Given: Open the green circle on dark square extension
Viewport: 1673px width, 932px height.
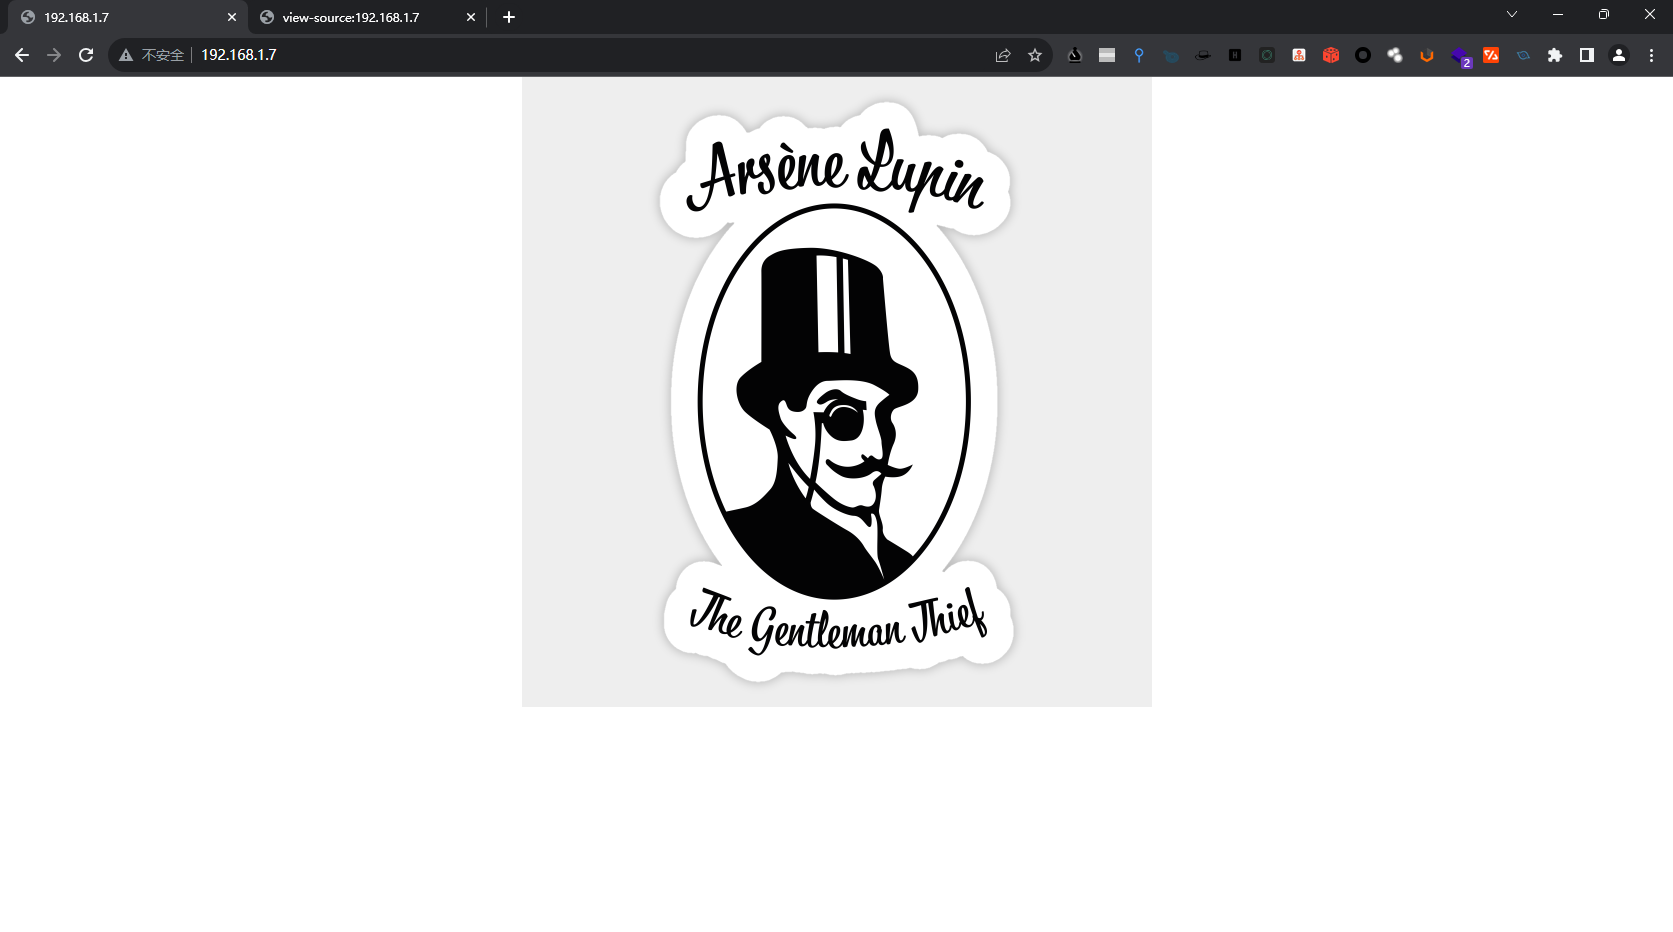Looking at the screenshot, I should 1267,55.
